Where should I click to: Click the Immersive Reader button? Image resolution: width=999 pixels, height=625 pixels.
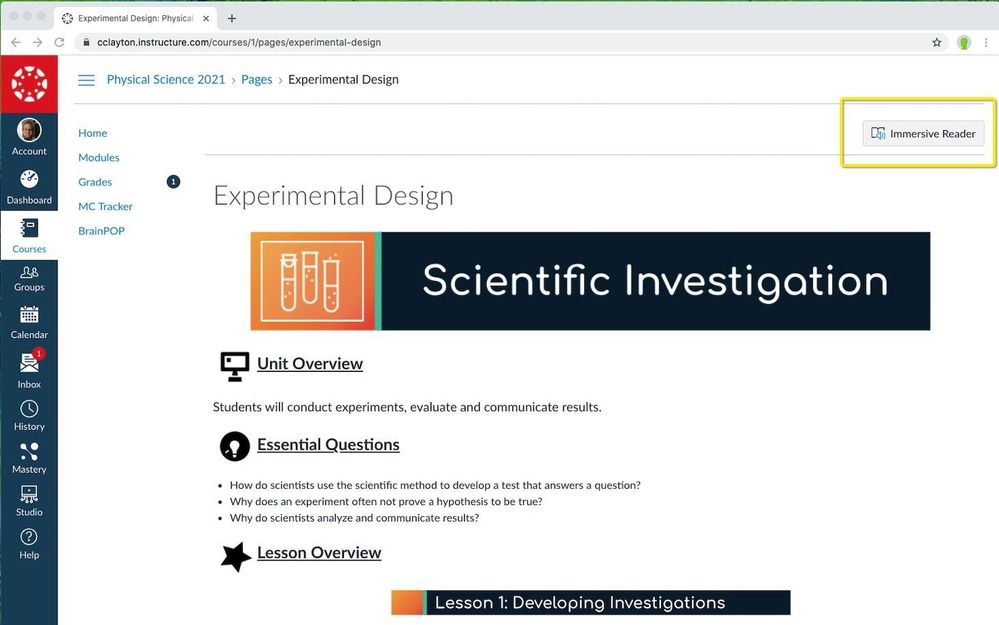[x=923, y=134]
